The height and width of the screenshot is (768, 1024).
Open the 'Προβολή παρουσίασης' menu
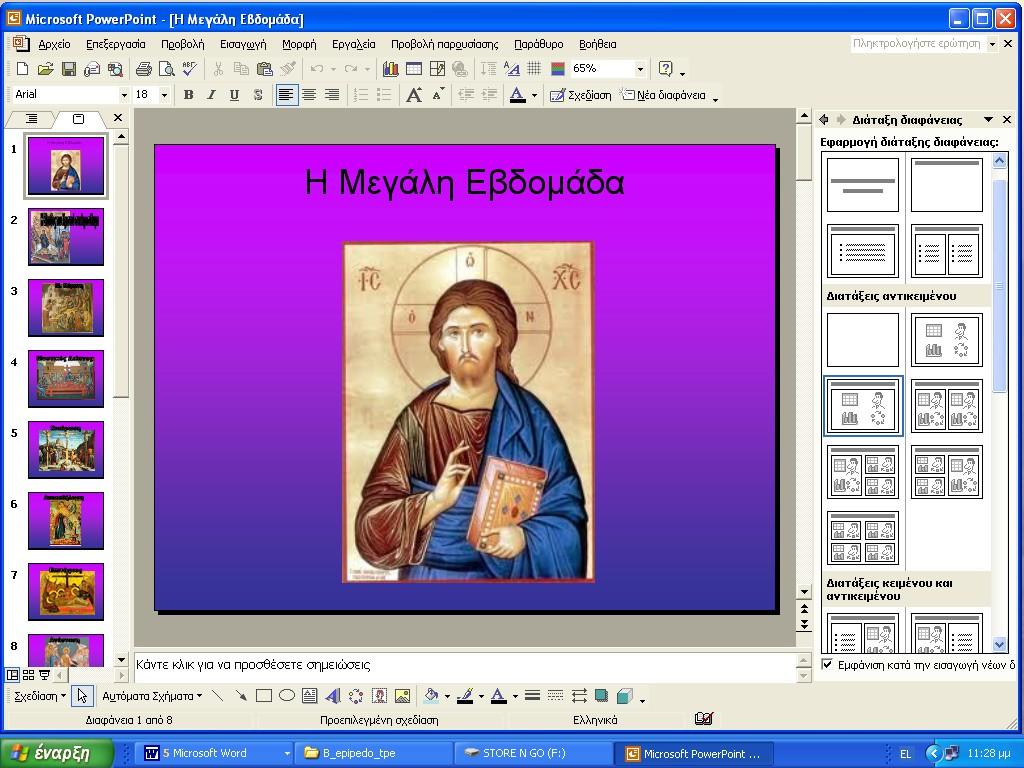click(x=444, y=44)
